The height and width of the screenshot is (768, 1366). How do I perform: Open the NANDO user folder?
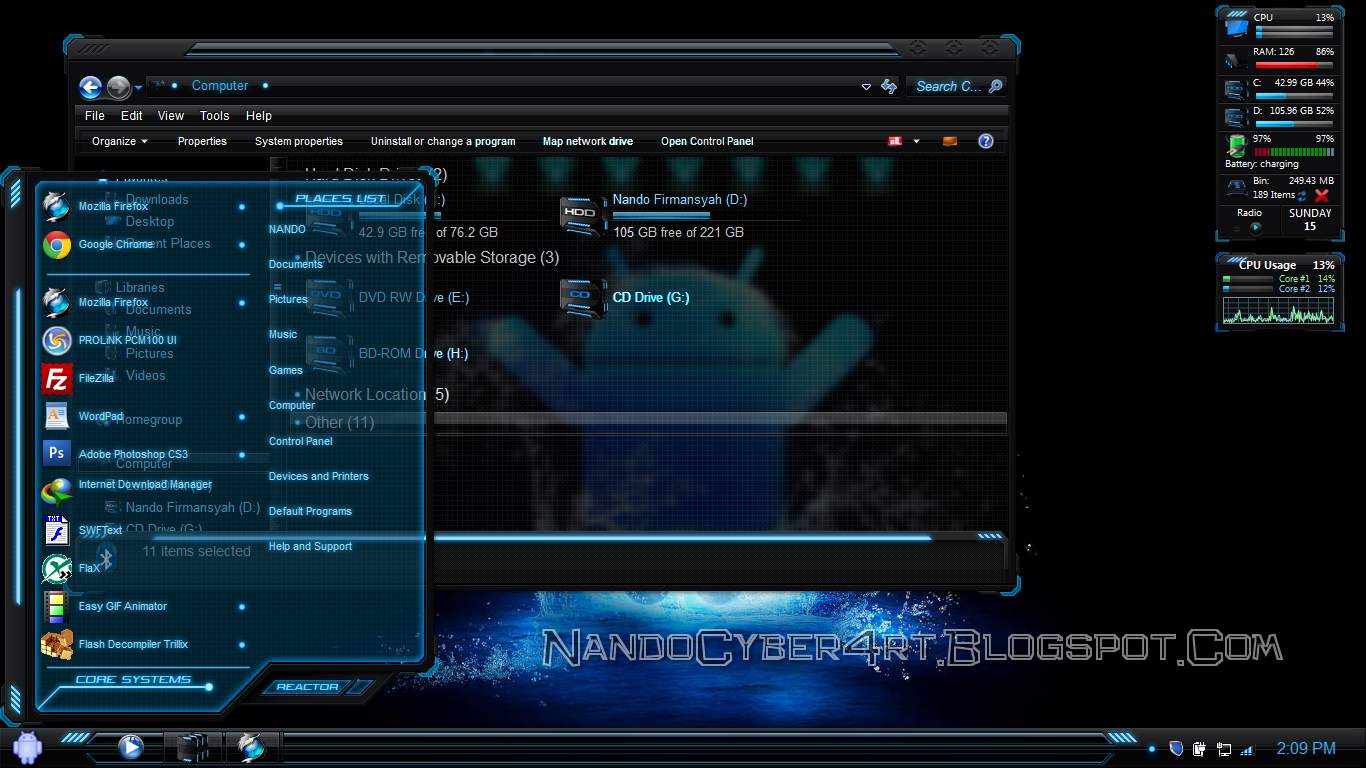pyautogui.click(x=287, y=229)
